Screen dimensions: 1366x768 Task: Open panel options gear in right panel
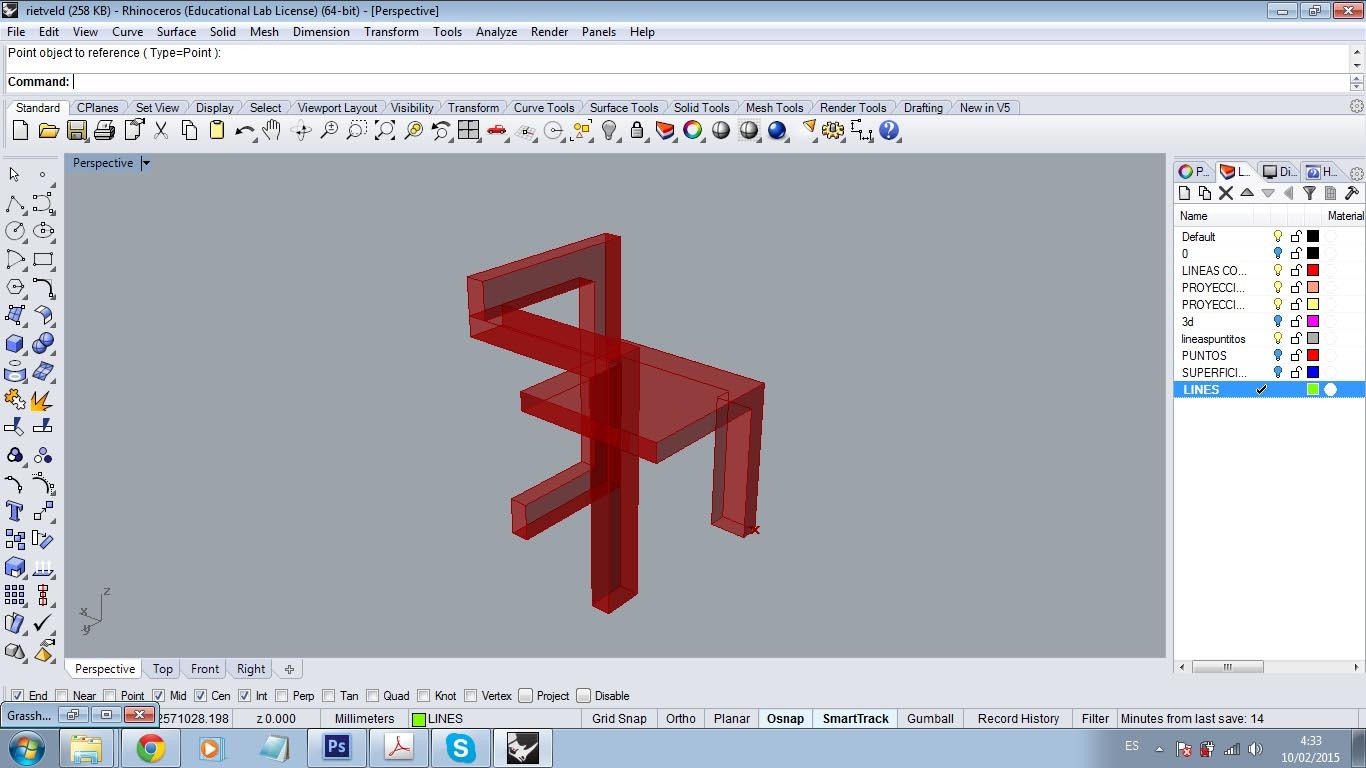click(x=1357, y=172)
